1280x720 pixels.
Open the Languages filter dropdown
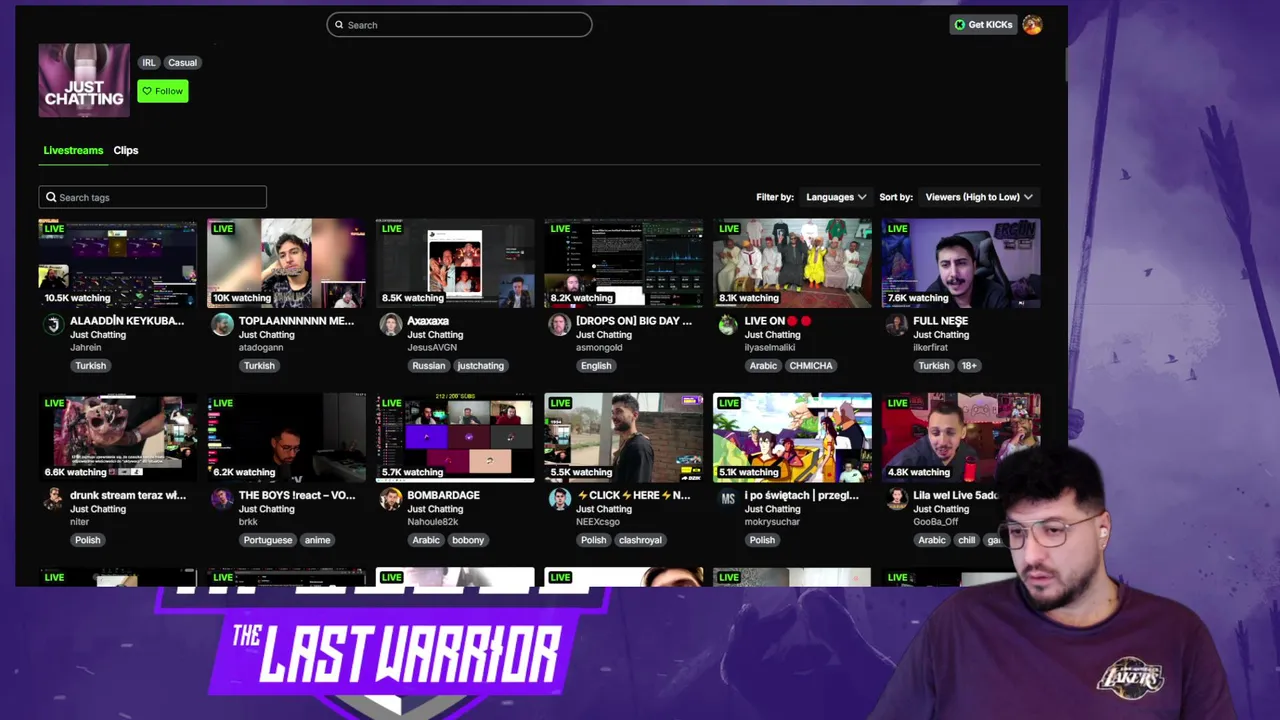836,197
